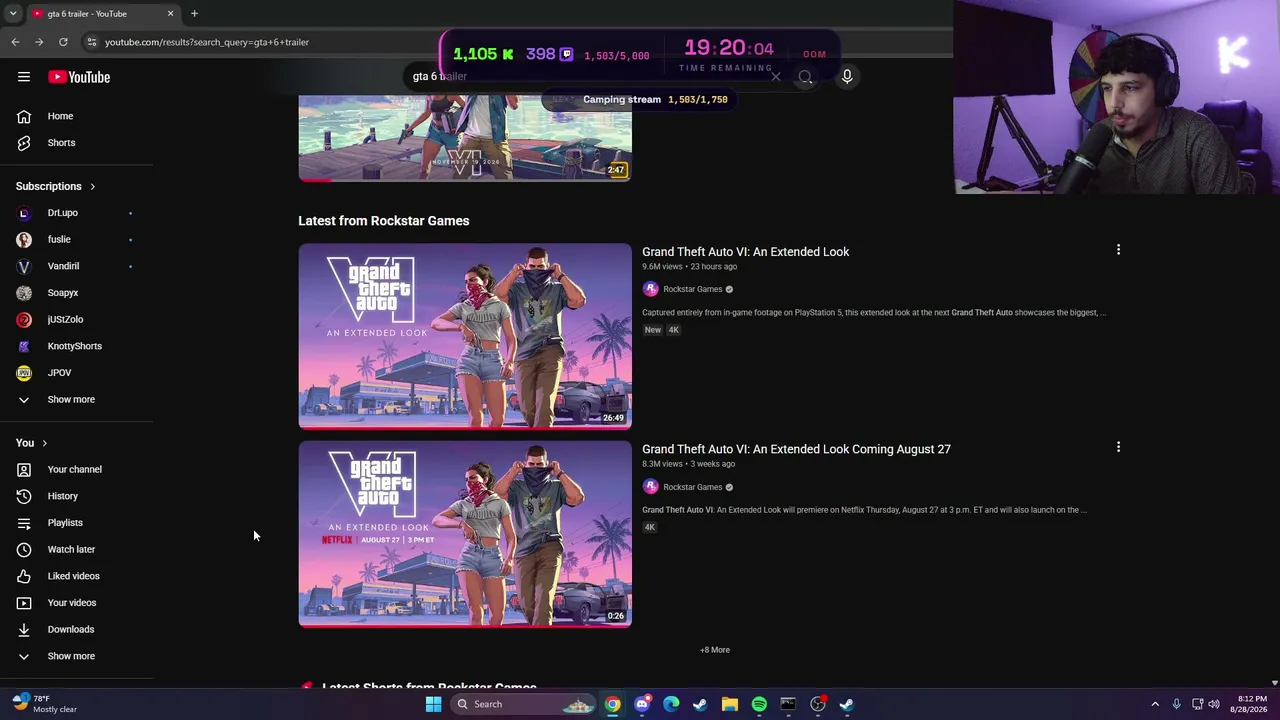Click the "Captured entirely from in-game footage" description
Screen dimensions: 1280x720
click(x=874, y=313)
